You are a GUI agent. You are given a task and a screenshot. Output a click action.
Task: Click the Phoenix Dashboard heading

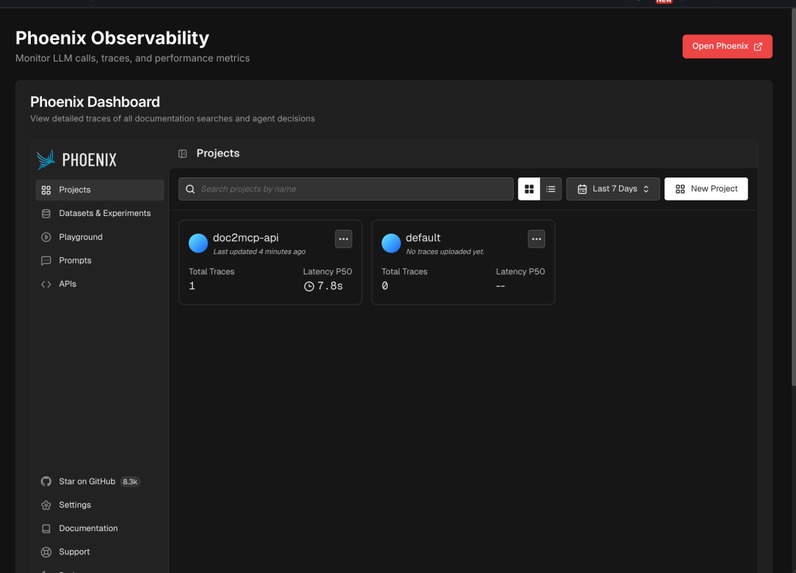(95, 102)
